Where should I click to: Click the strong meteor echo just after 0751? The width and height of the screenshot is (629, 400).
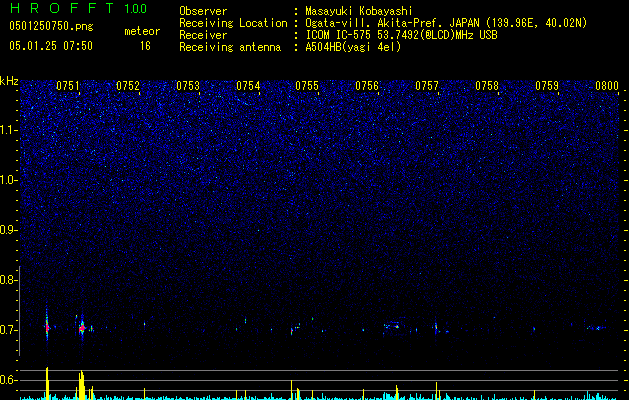(x=82, y=328)
